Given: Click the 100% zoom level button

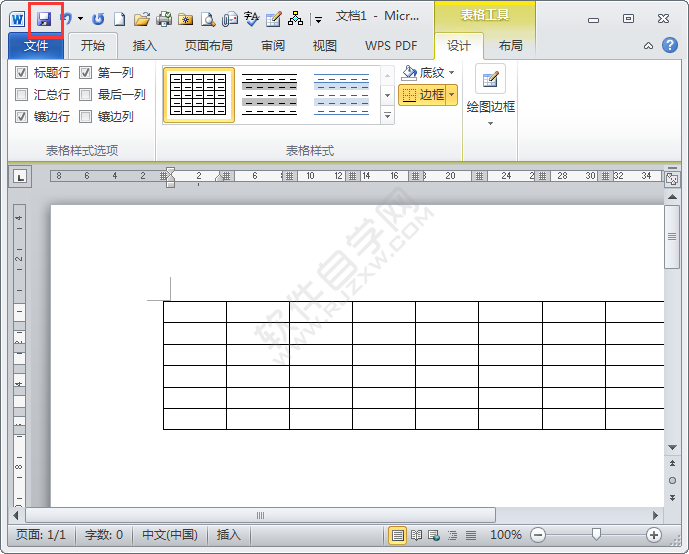Looking at the screenshot, I should (x=505, y=535).
